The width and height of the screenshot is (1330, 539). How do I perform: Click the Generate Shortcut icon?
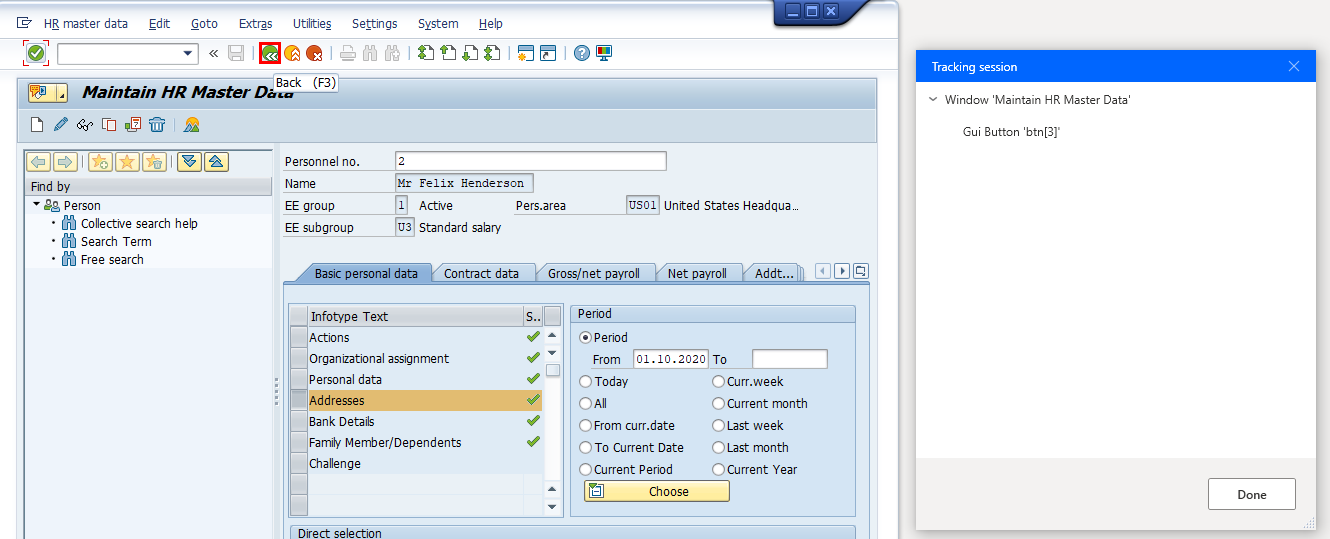pyautogui.click(x=548, y=53)
